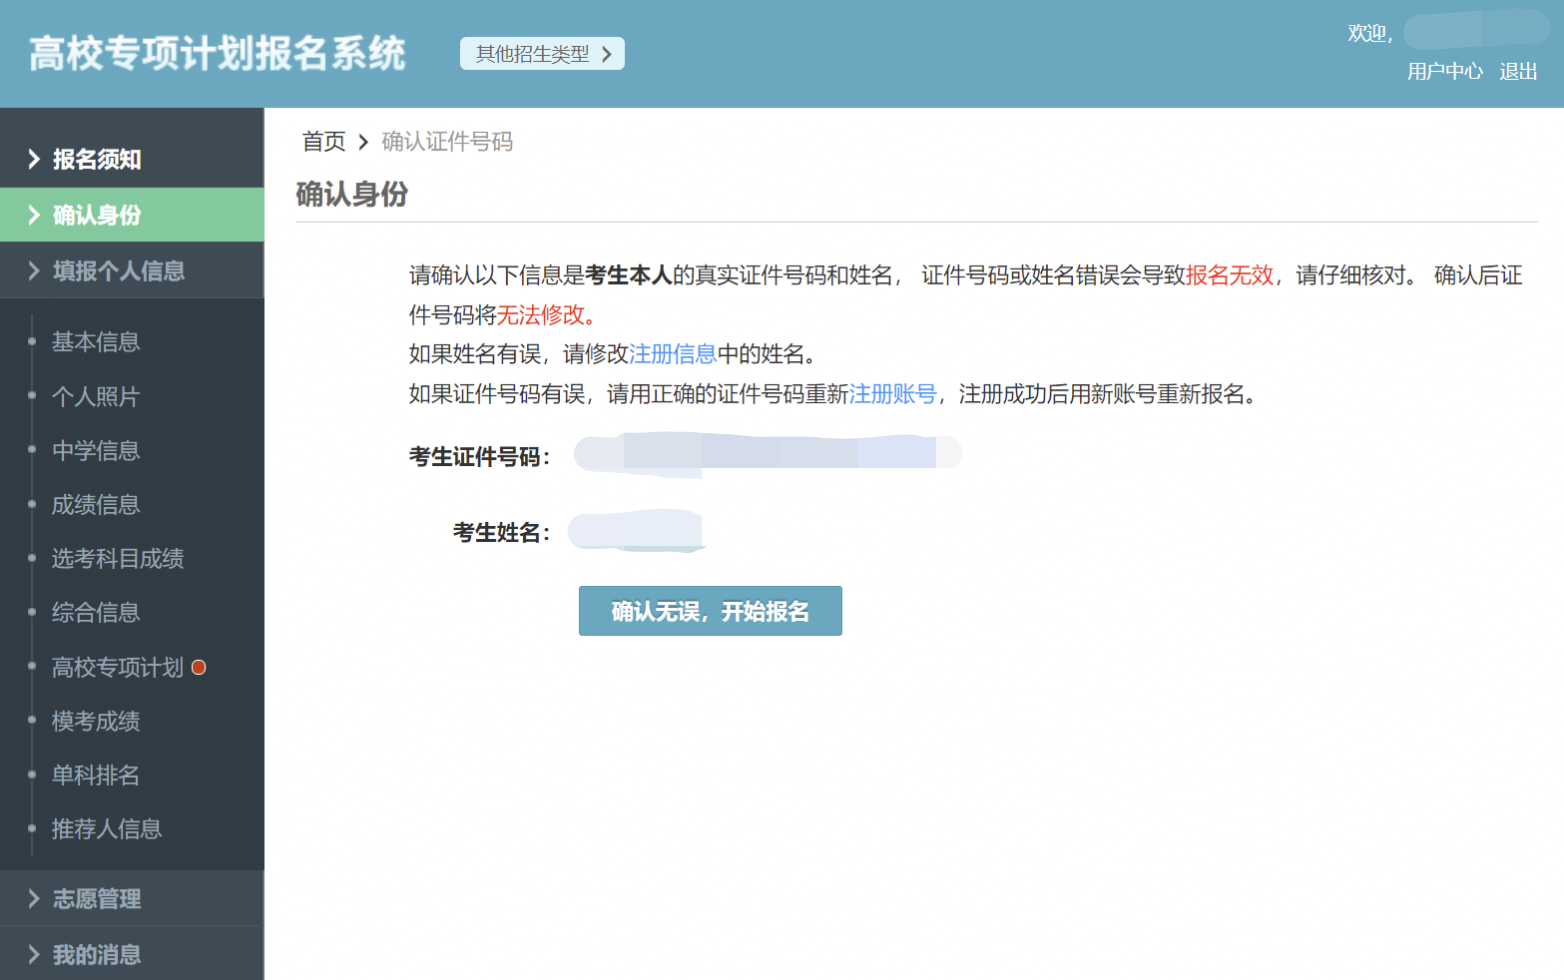1564x980 pixels.
Task: Select 中学信息 in the sidebar
Action: click(x=96, y=451)
